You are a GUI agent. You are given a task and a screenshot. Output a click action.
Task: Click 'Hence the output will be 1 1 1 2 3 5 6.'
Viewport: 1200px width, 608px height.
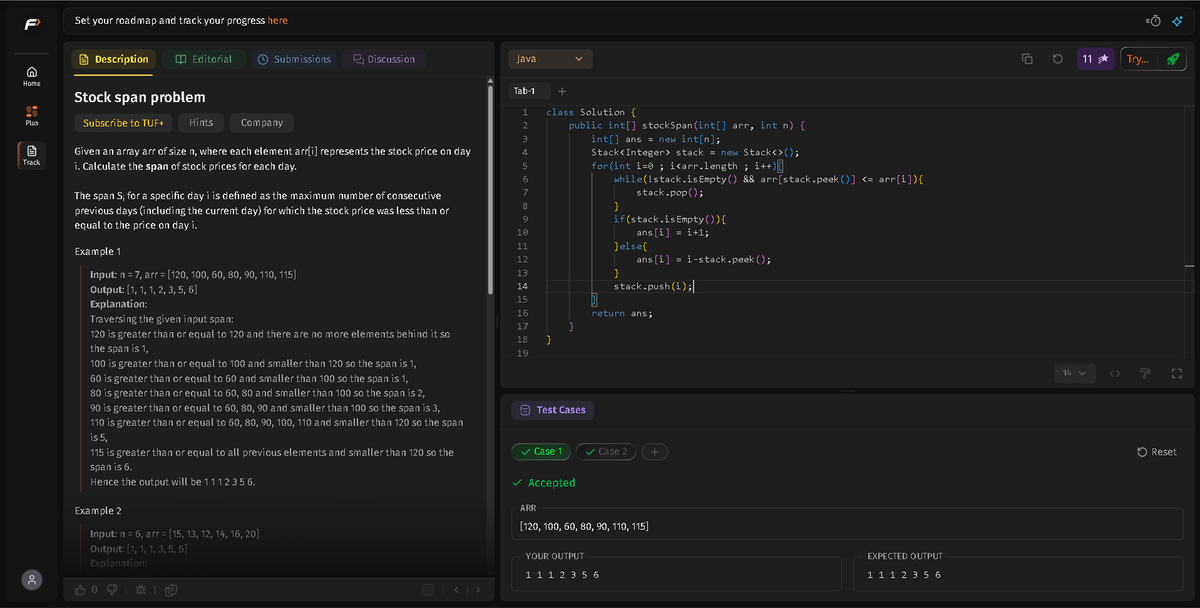pyautogui.click(x=173, y=482)
